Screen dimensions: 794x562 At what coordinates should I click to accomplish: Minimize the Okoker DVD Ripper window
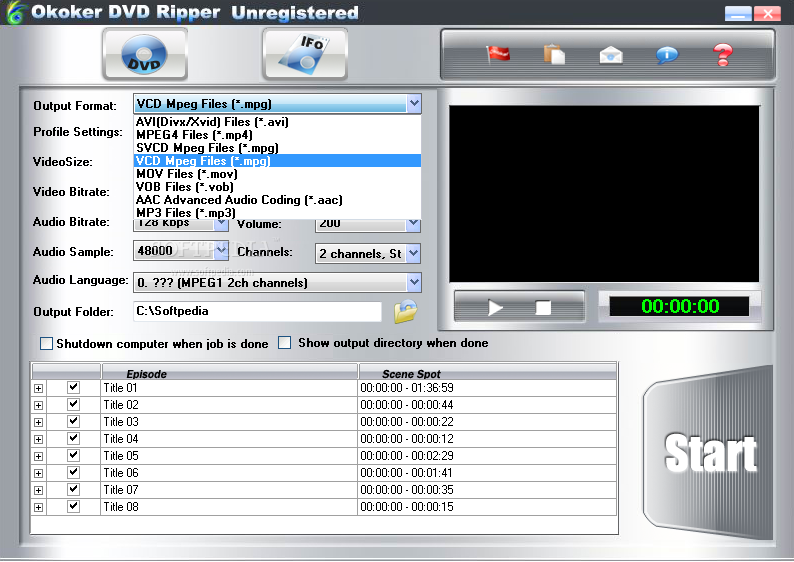(738, 13)
